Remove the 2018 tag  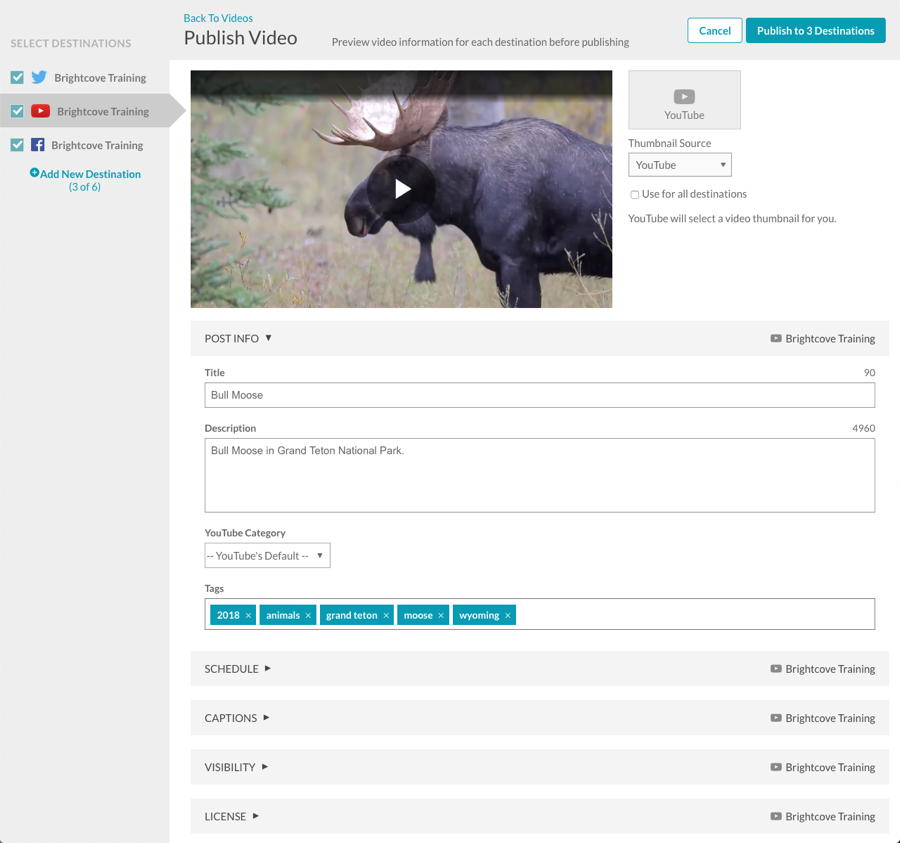click(x=249, y=616)
